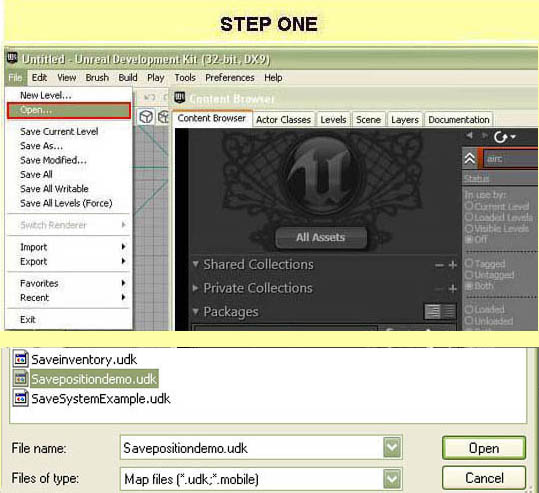The height and width of the screenshot is (493, 539).
Task: Select Save Current Level
Action: pyautogui.click(x=69, y=131)
